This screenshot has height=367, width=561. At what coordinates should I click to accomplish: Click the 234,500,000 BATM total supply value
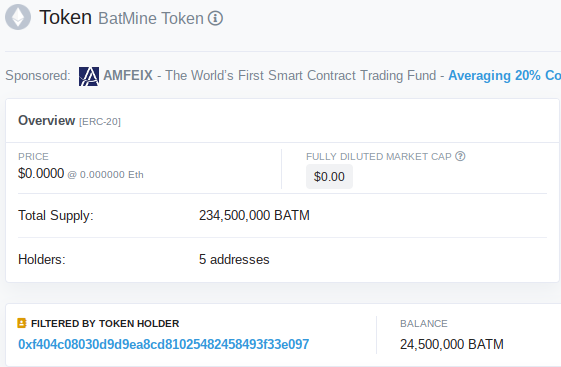254,215
